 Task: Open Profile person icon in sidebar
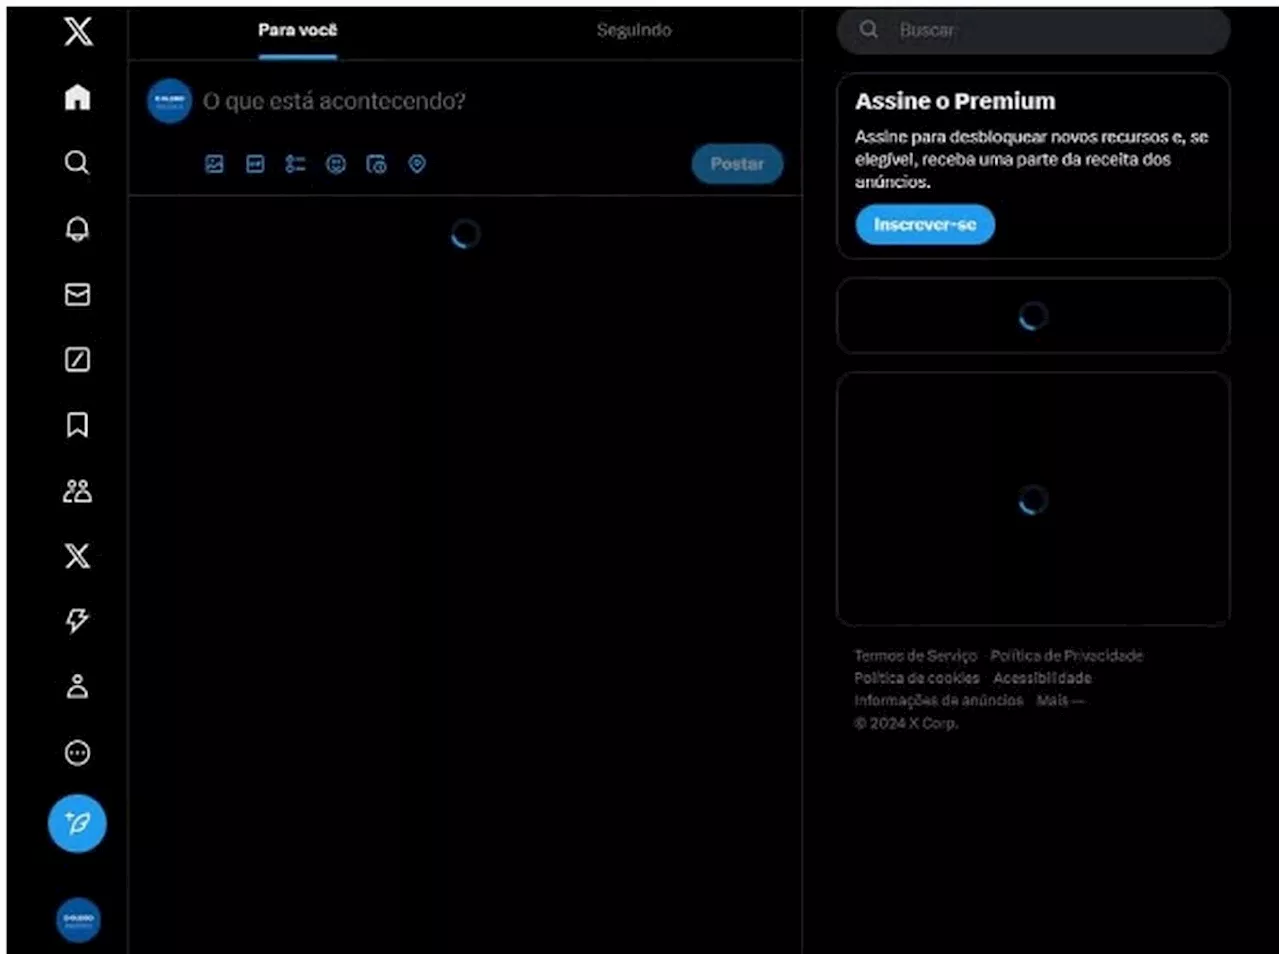pos(77,687)
